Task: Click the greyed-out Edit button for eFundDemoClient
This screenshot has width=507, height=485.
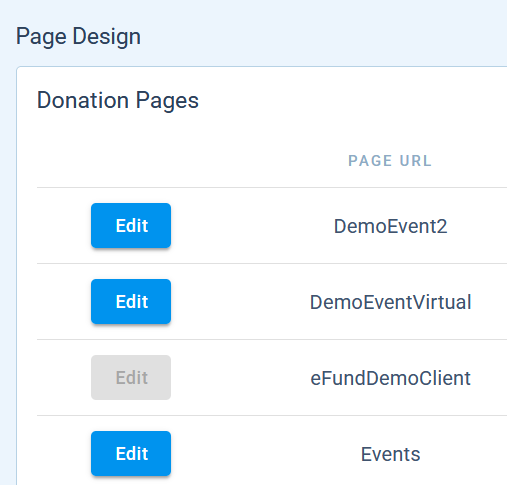Action: (131, 378)
